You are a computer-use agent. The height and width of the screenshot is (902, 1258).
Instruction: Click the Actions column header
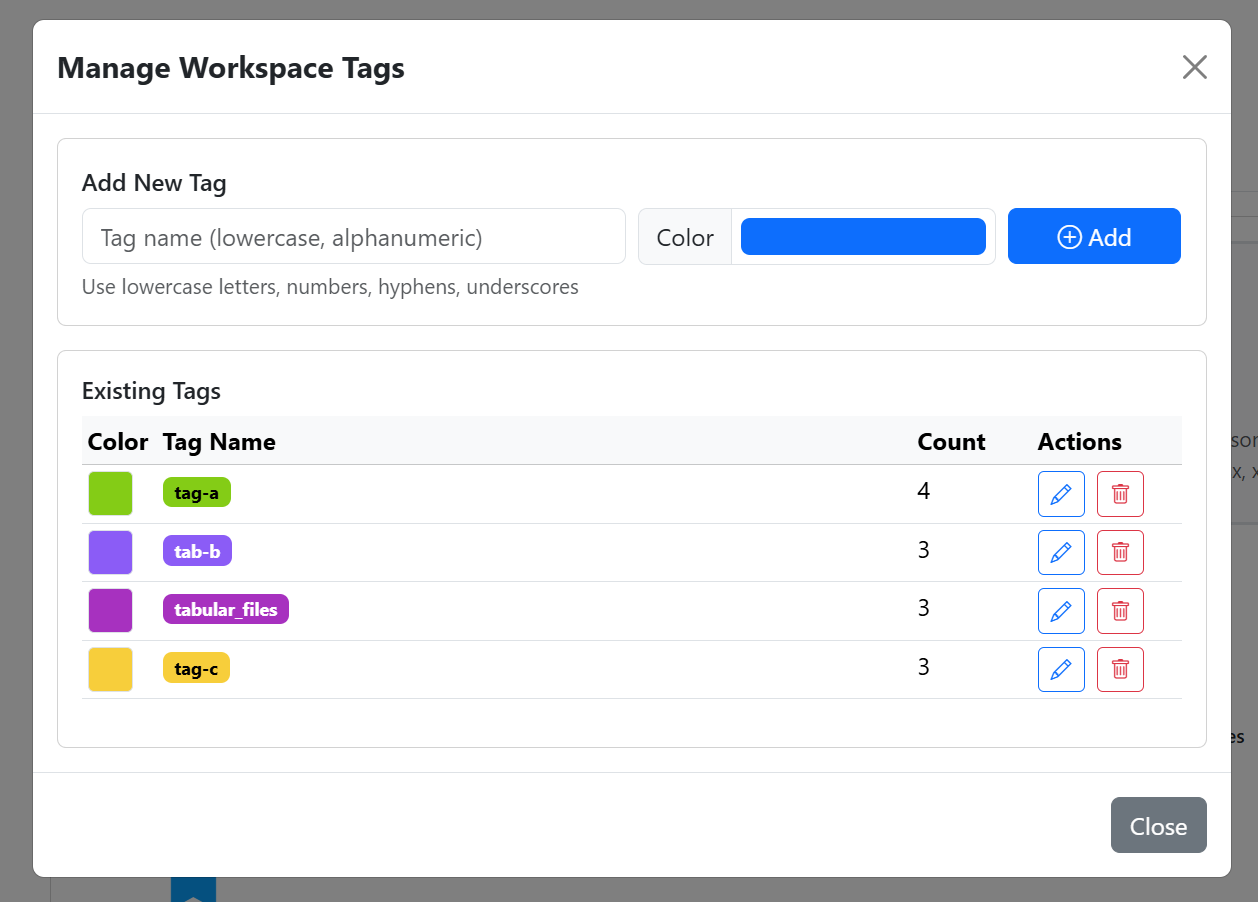1080,441
